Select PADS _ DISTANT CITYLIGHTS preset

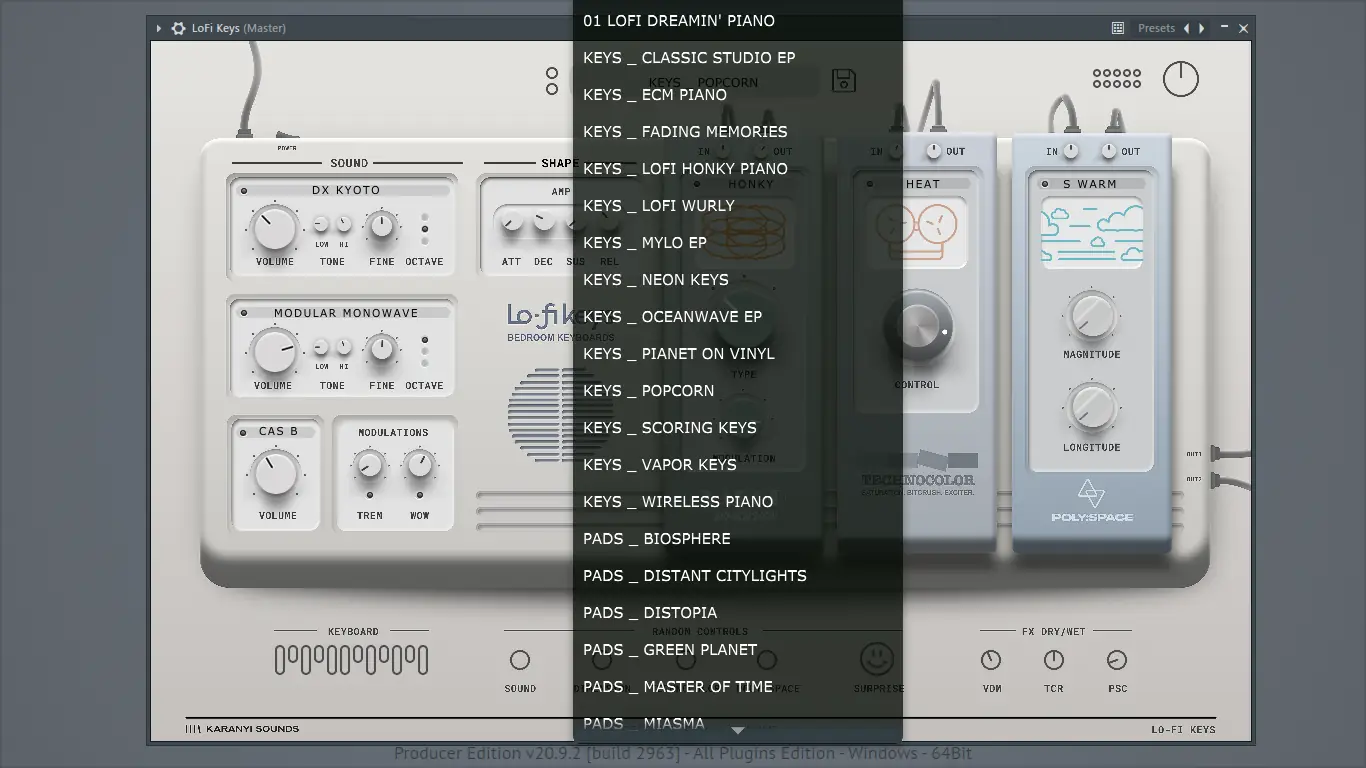click(x=738, y=575)
